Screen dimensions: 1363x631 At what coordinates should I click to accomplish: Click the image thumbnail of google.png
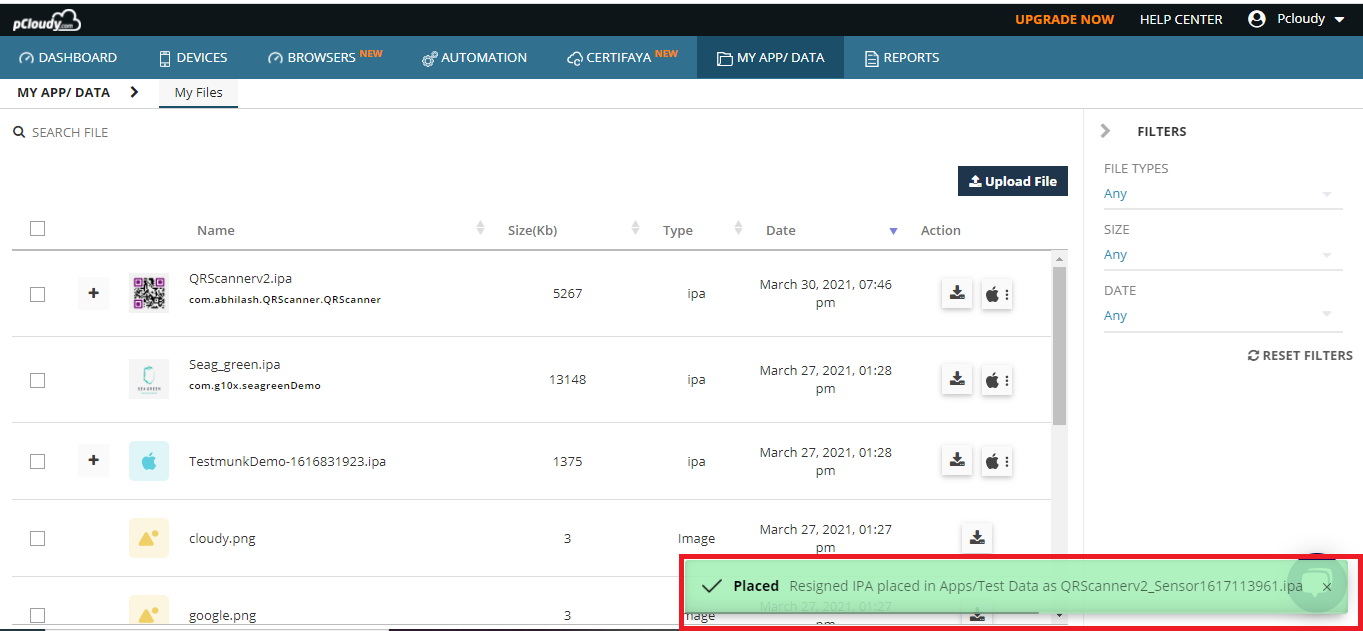149,612
